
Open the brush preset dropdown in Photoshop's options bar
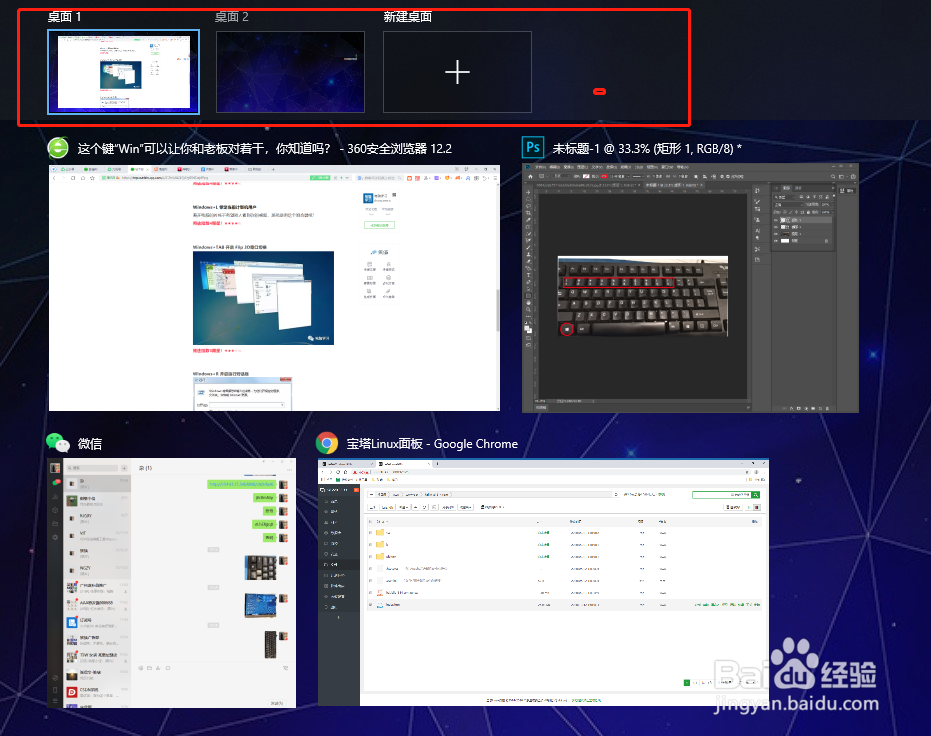[x=545, y=176]
